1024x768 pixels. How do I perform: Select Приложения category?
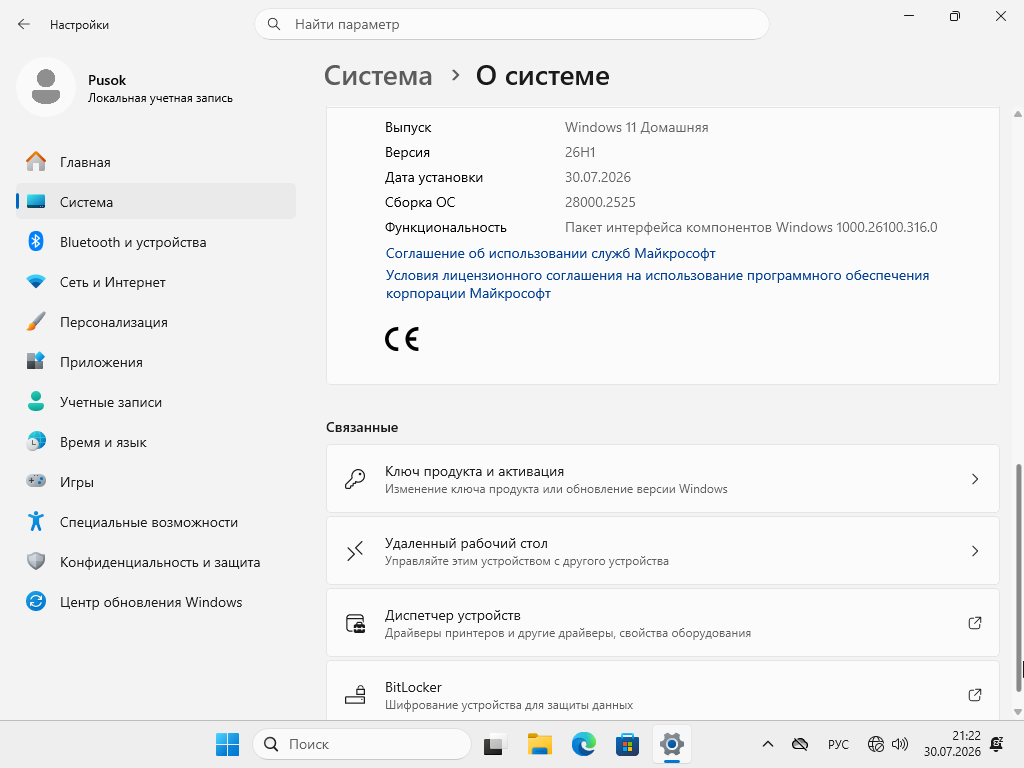coord(156,361)
